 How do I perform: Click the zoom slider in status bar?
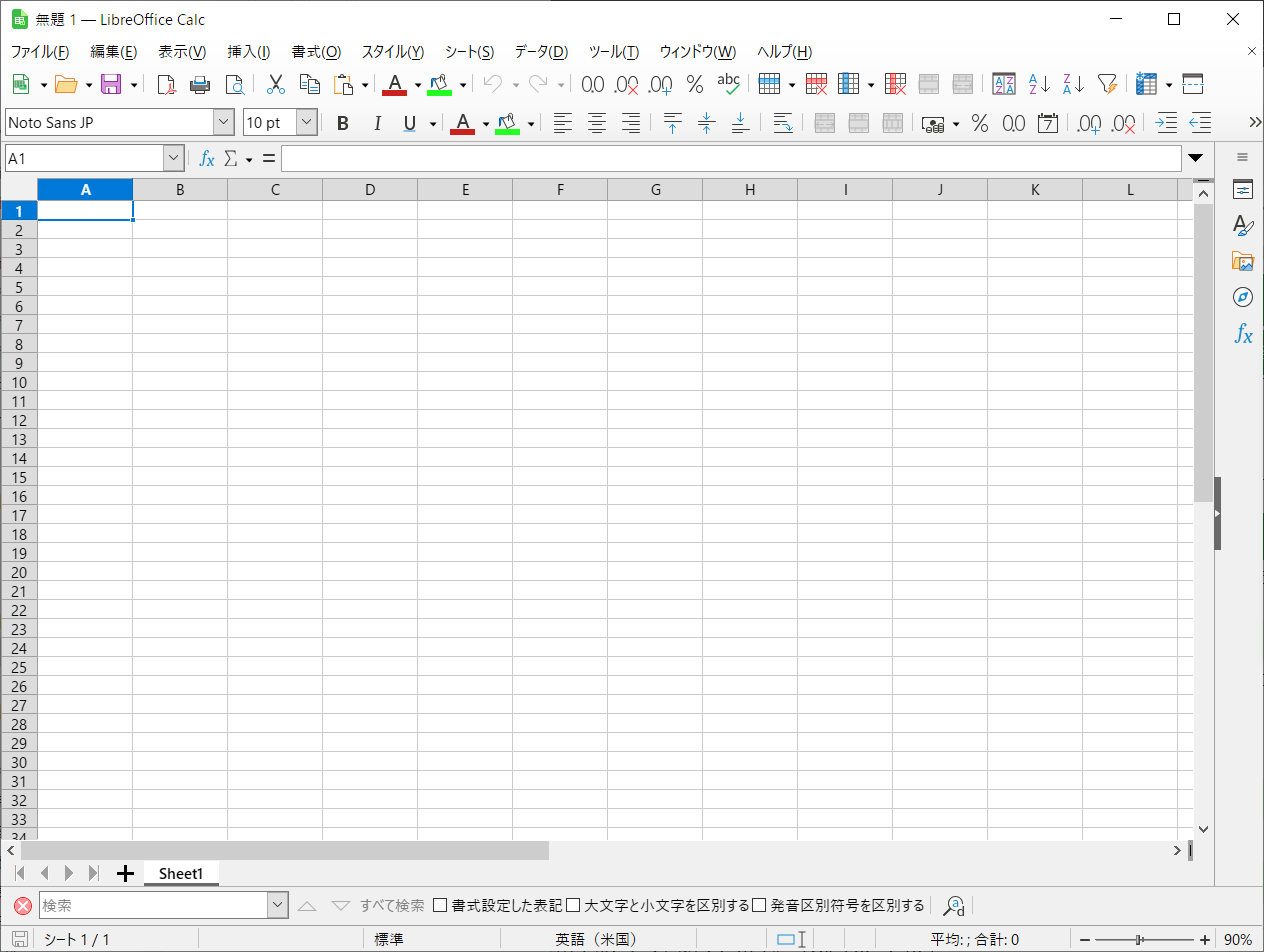(x=1140, y=940)
